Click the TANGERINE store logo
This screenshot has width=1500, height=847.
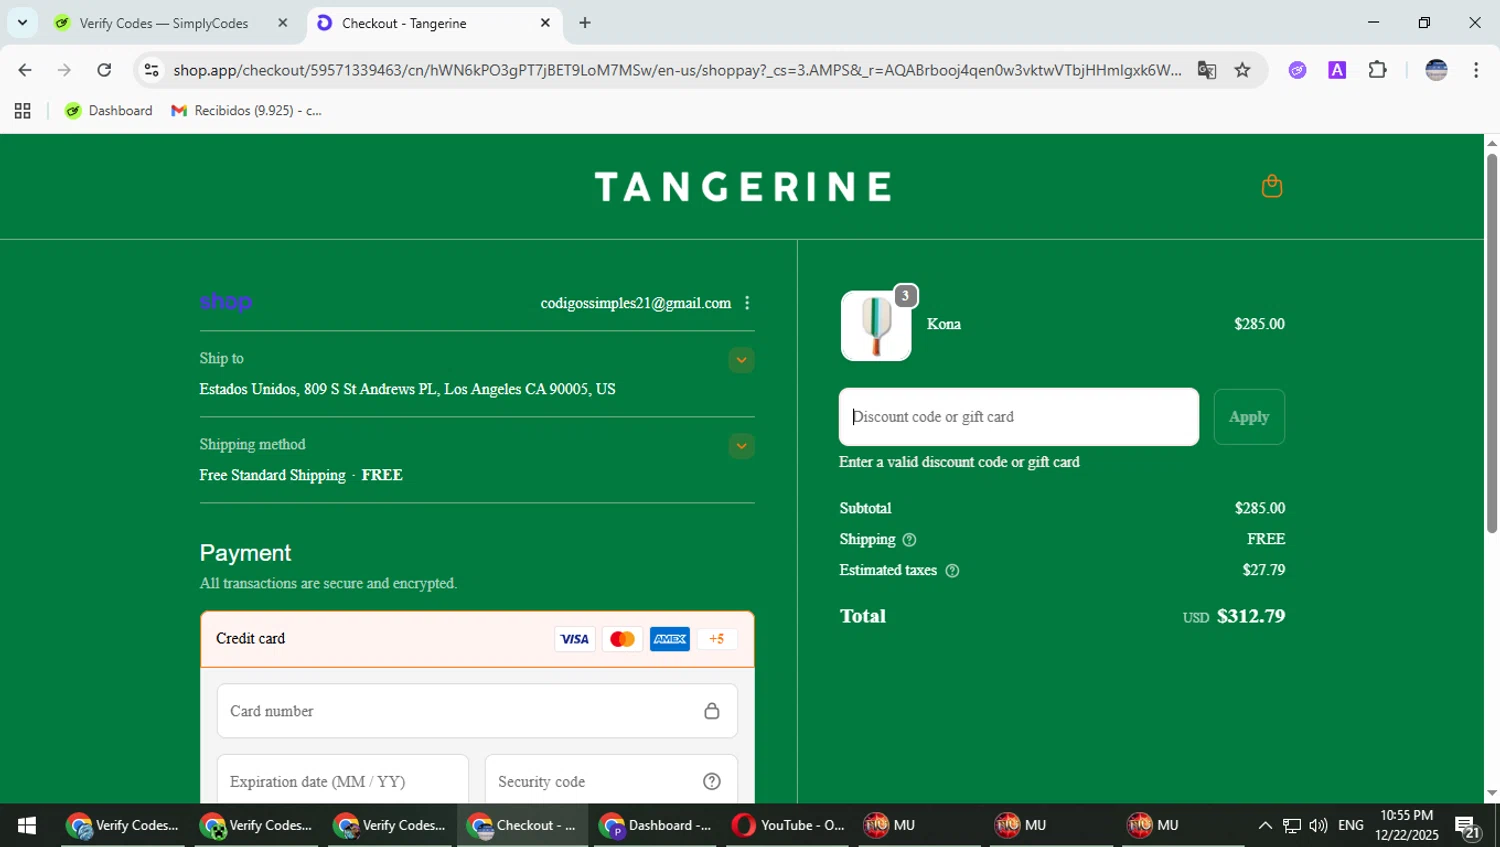(x=743, y=187)
